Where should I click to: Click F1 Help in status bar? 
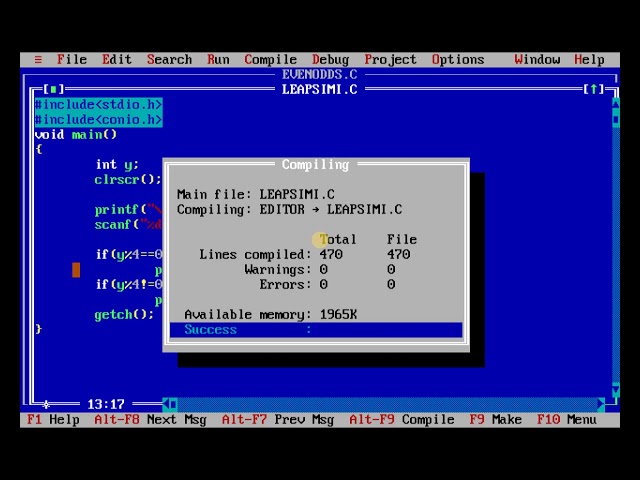pos(53,420)
